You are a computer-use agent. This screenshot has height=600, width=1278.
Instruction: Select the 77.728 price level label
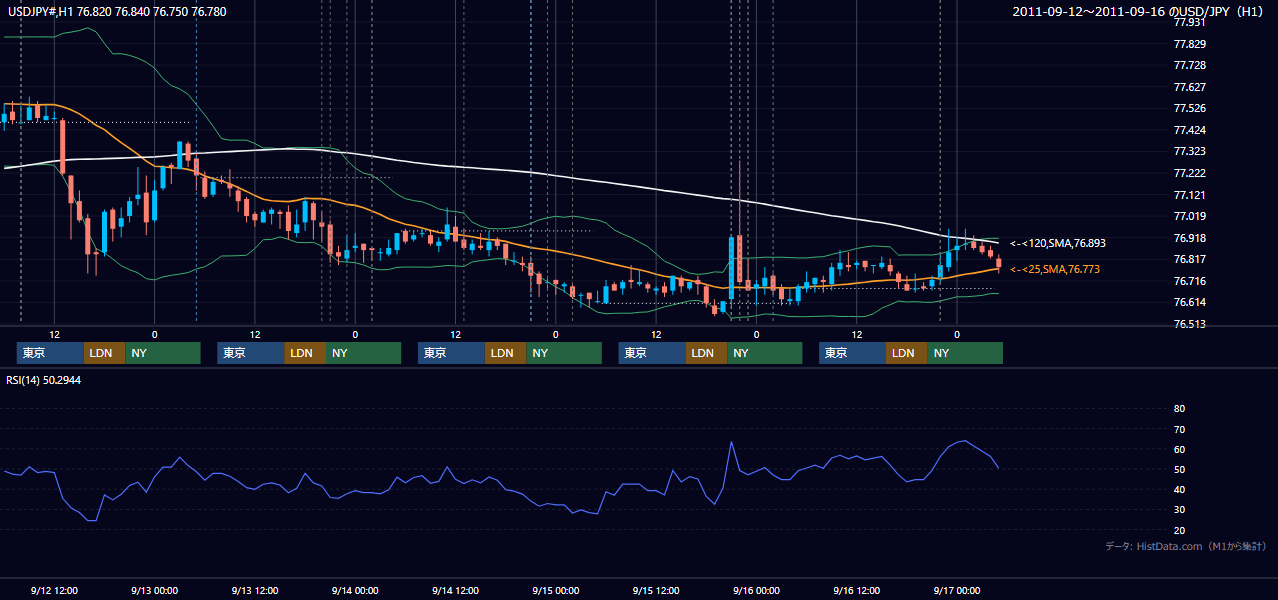(x=1190, y=65)
